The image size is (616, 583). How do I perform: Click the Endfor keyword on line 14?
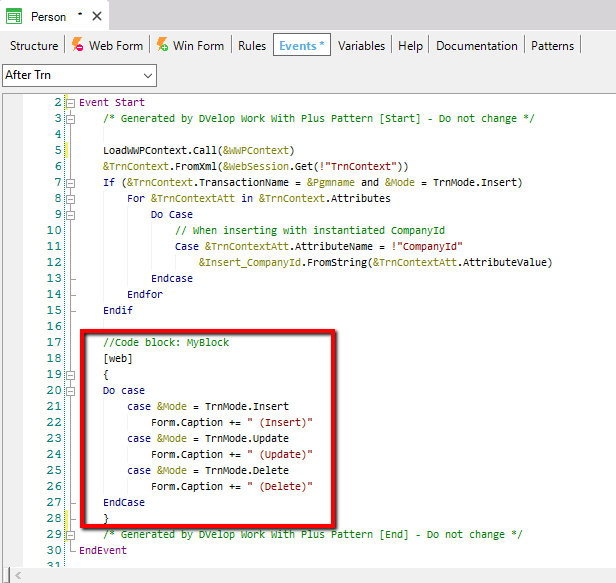click(x=145, y=294)
